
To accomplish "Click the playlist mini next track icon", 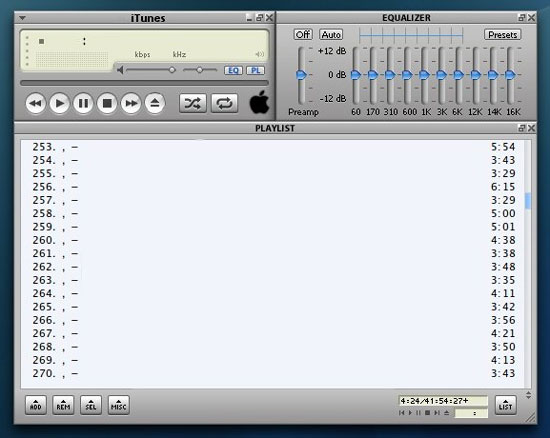I will click(x=437, y=413).
